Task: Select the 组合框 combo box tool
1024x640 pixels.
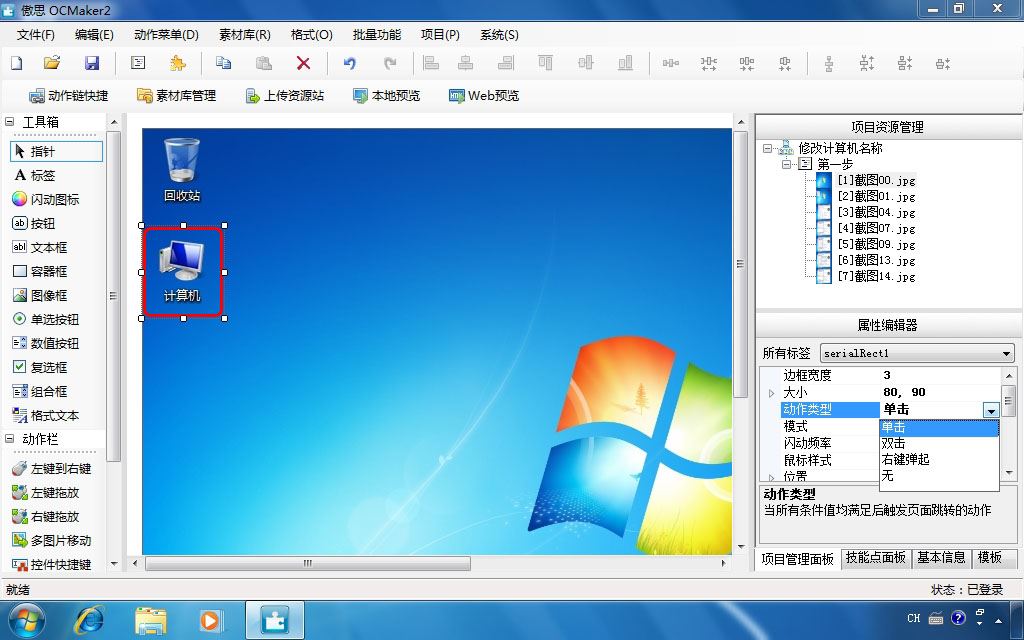Action: pos(40,392)
